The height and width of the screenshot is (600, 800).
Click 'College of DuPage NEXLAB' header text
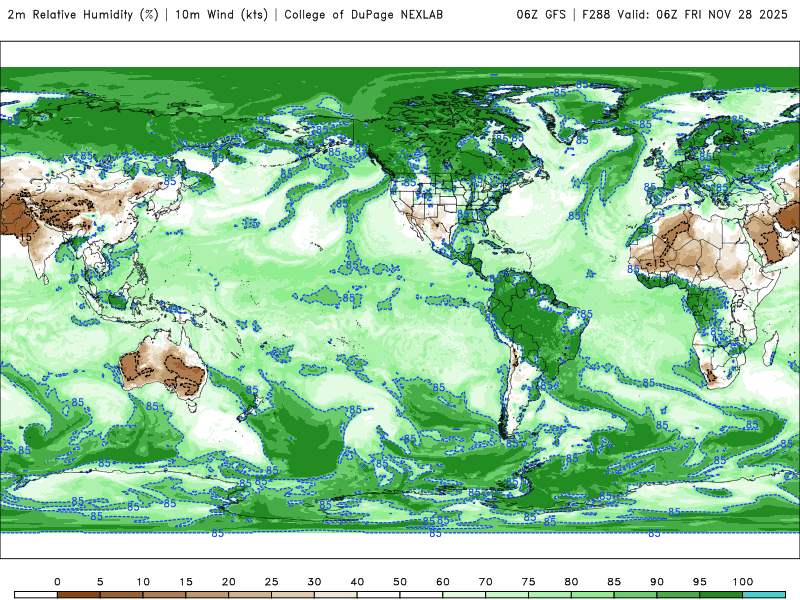coord(363,15)
